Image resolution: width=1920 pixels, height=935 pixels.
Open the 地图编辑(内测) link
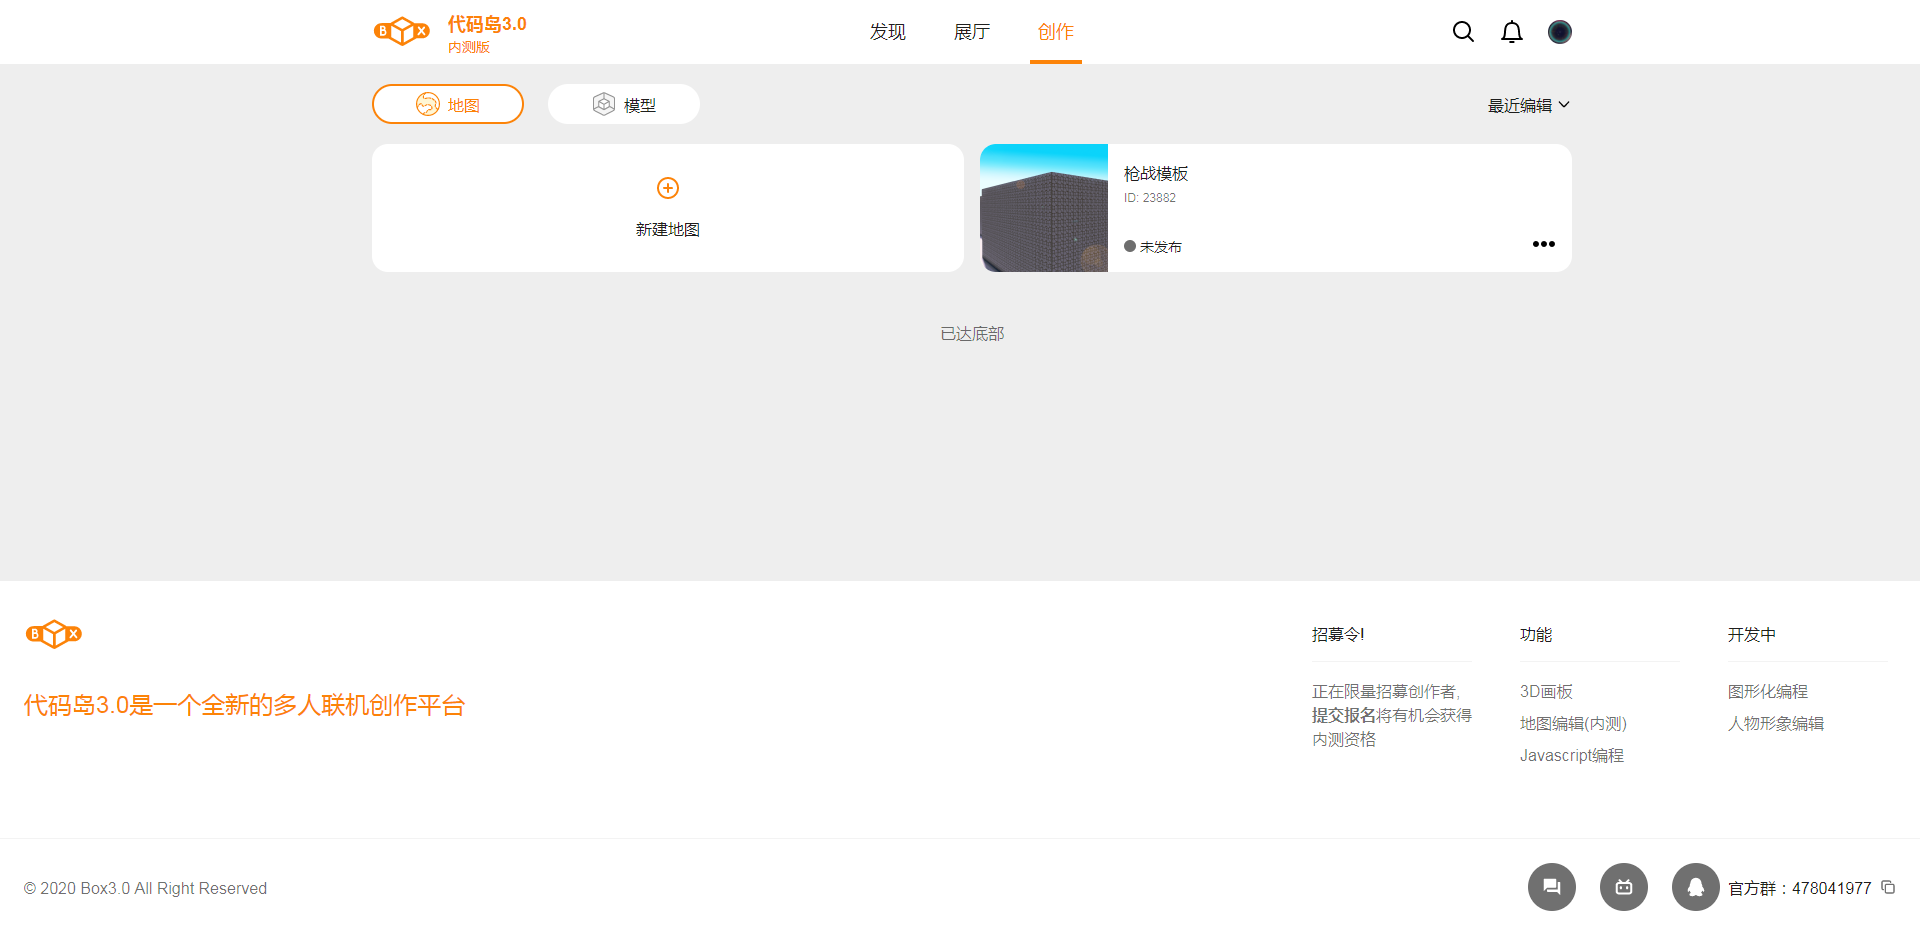[x=1573, y=723]
